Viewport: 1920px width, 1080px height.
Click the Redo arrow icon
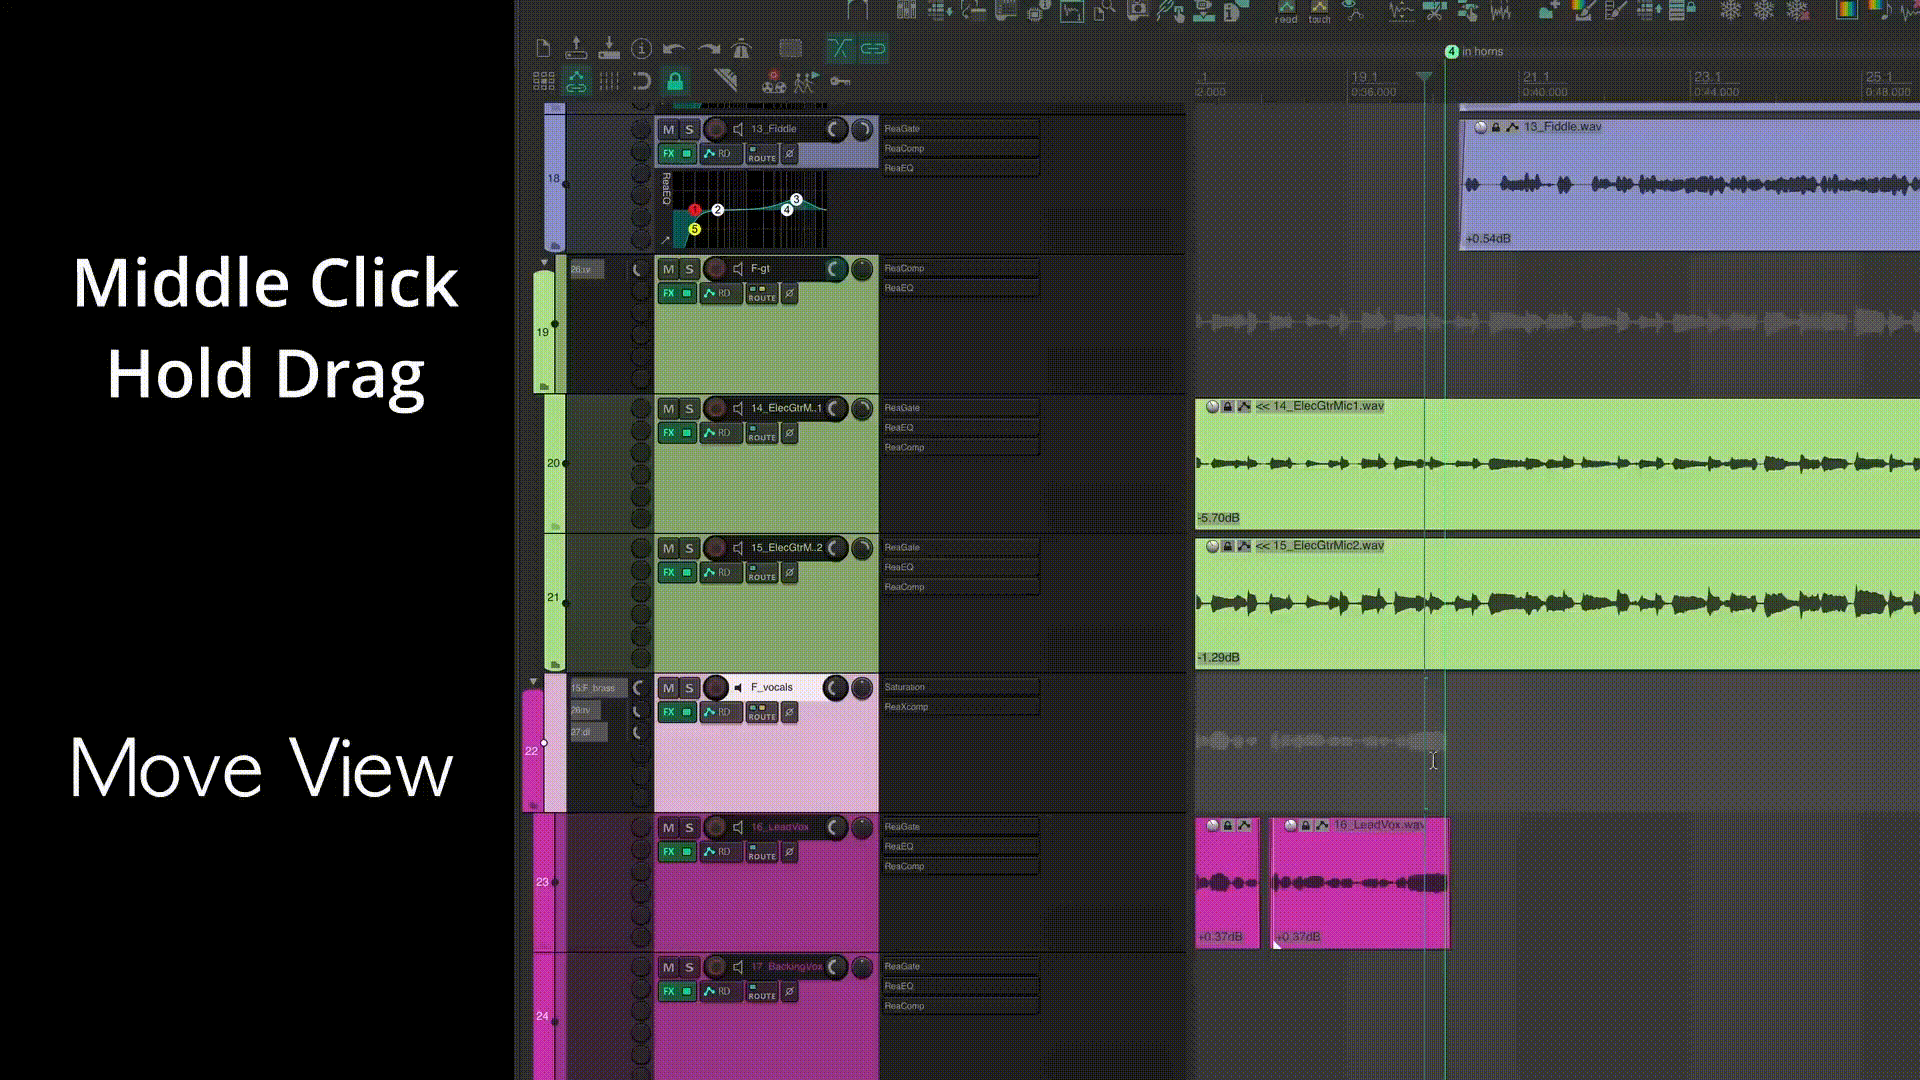coord(709,48)
